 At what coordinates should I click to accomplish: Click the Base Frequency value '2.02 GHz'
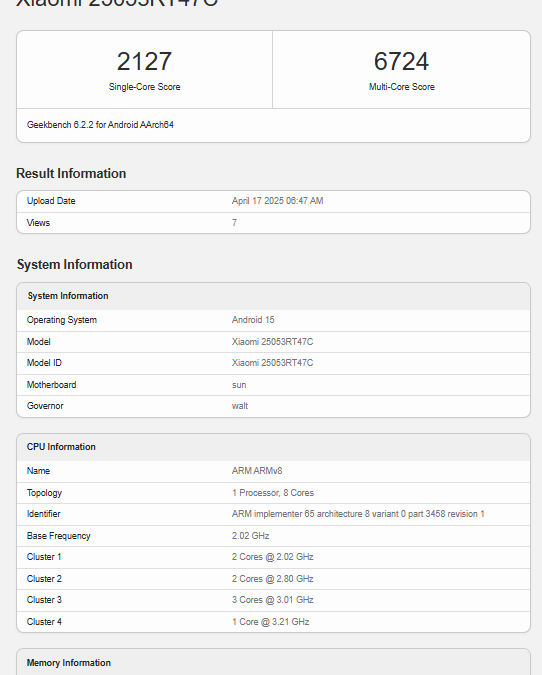point(251,536)
